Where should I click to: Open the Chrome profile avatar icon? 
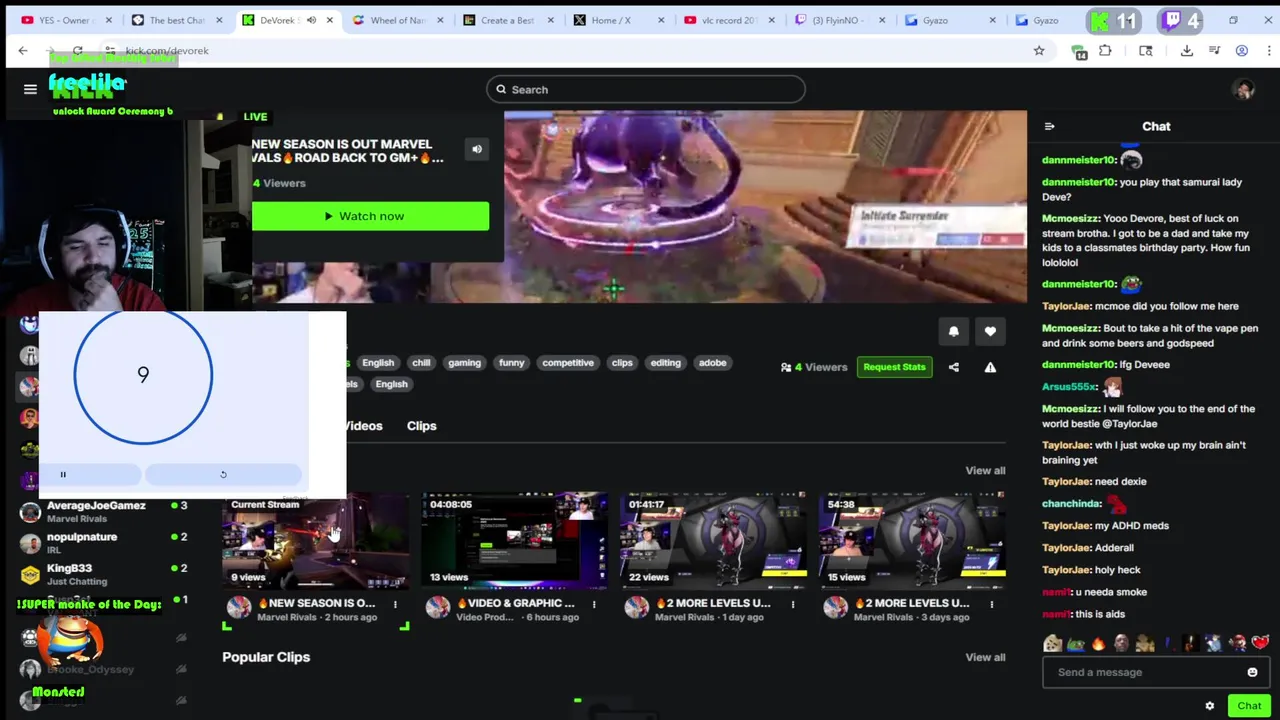coord(1242,50)
